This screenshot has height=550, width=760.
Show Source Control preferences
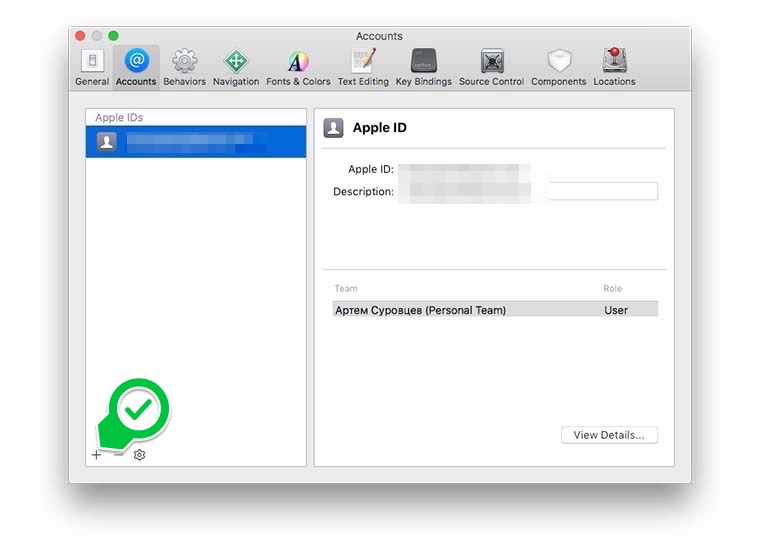pos(491,67)
